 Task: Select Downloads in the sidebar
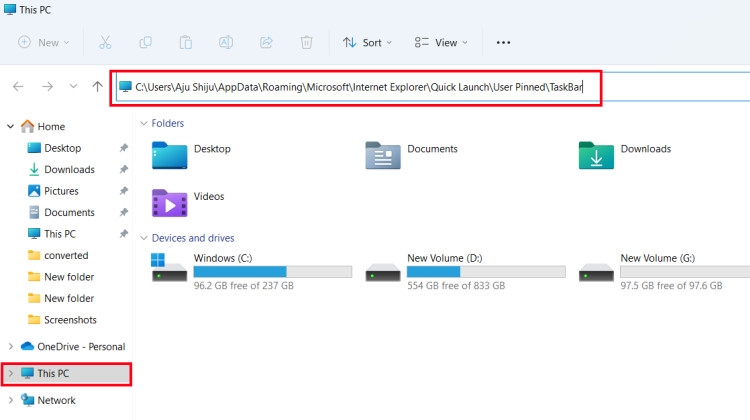(69, 169)
